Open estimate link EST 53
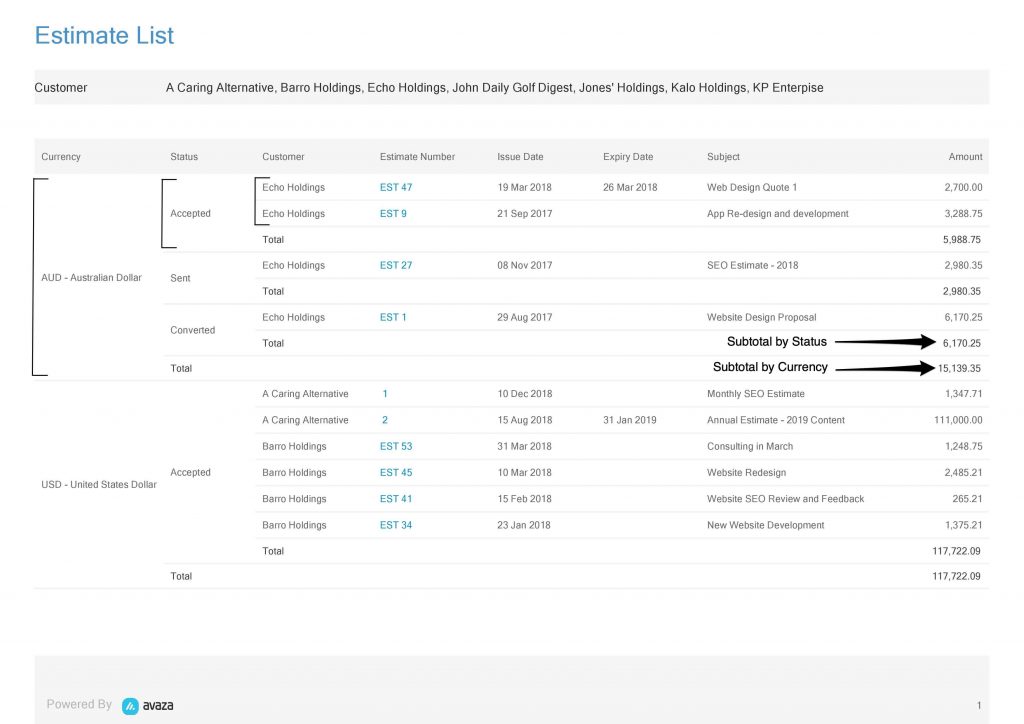Image resolution: width=1024 pixels, height=724 pixels. (x=396, y=447)
